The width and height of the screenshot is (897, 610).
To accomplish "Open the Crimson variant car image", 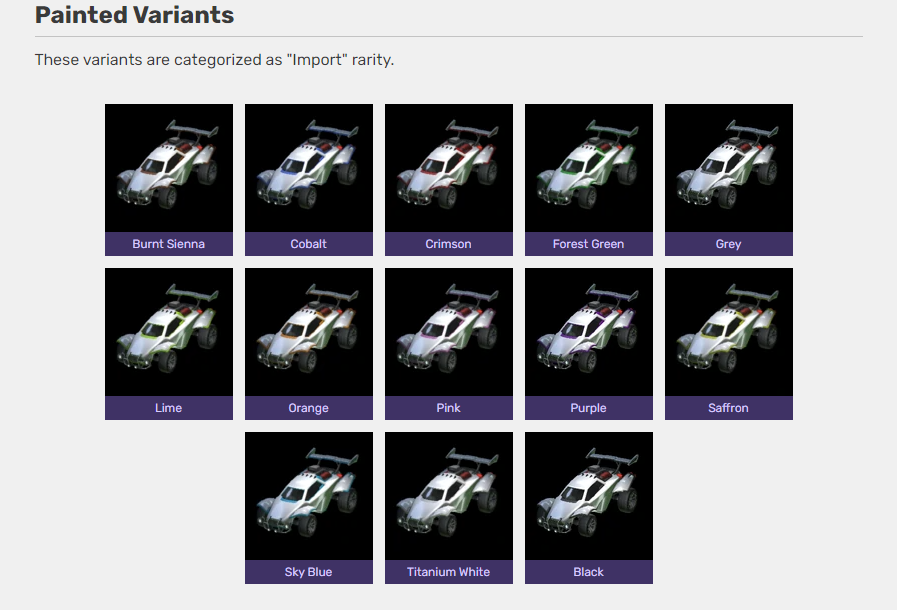I will (x=448, y=168).
